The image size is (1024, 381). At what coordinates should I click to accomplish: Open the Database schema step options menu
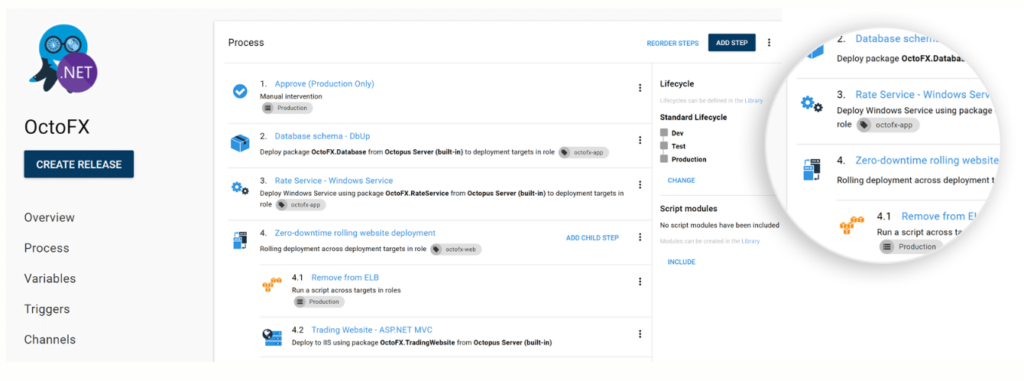(639, 140)
